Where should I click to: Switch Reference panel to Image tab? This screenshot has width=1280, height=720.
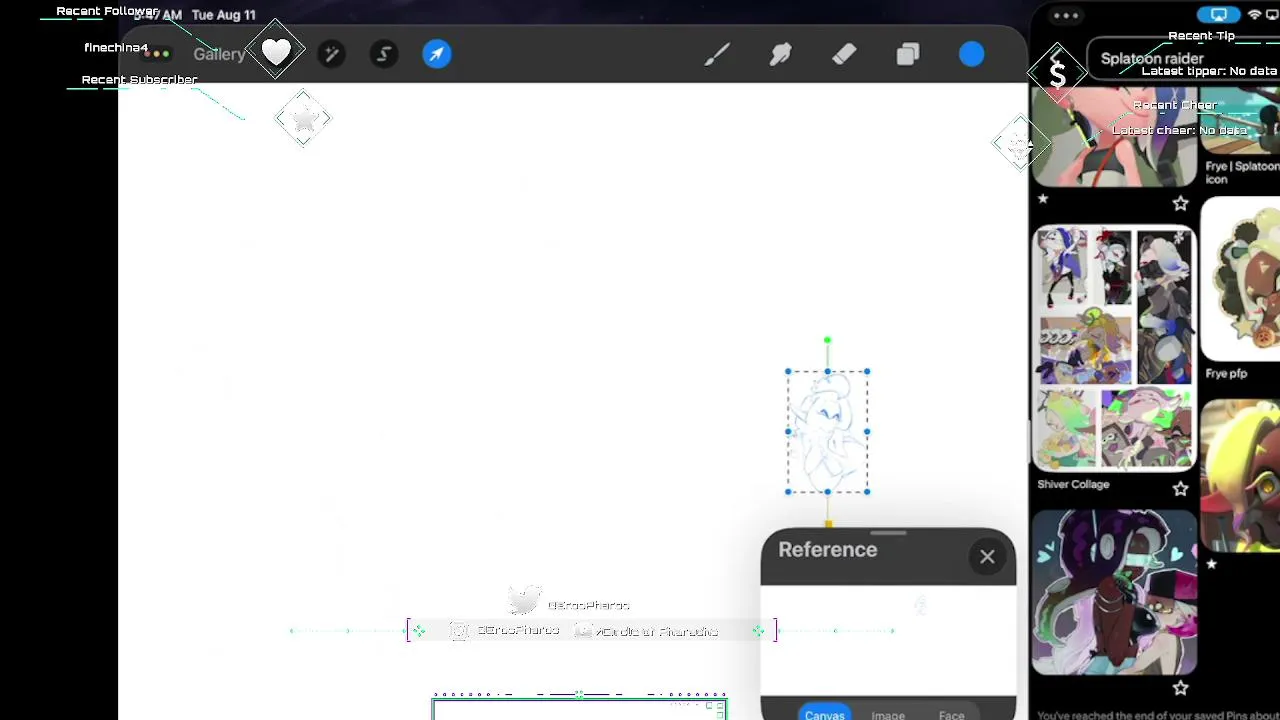click(x=888, y=714)
